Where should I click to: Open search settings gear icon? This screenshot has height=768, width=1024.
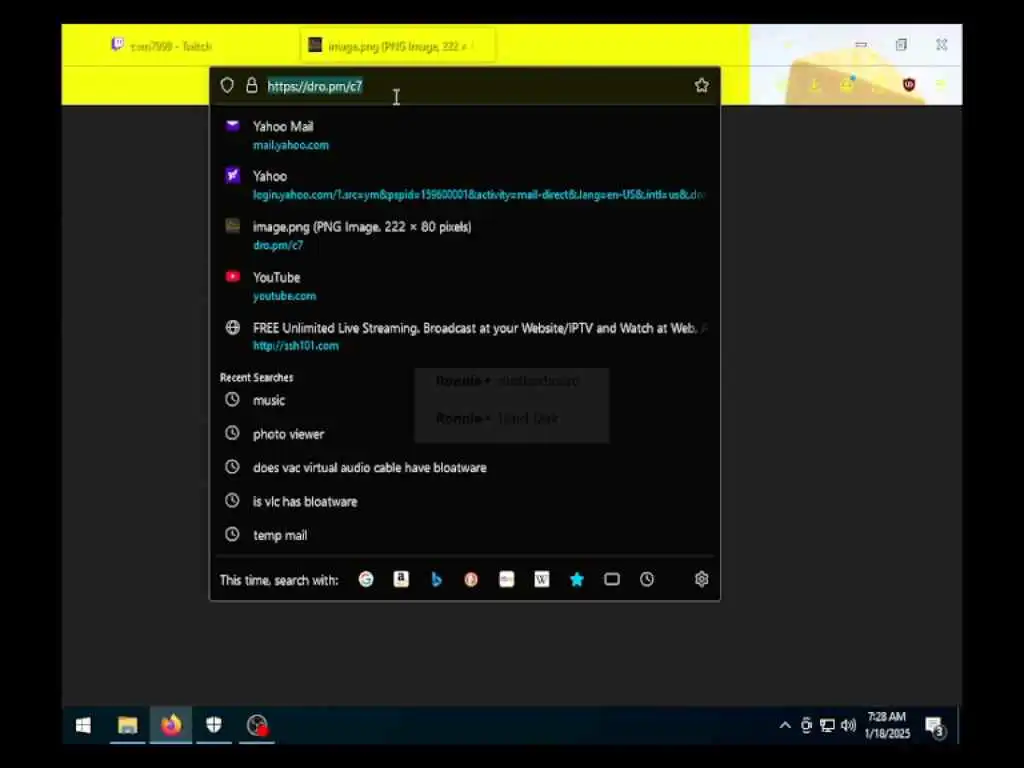701,579
